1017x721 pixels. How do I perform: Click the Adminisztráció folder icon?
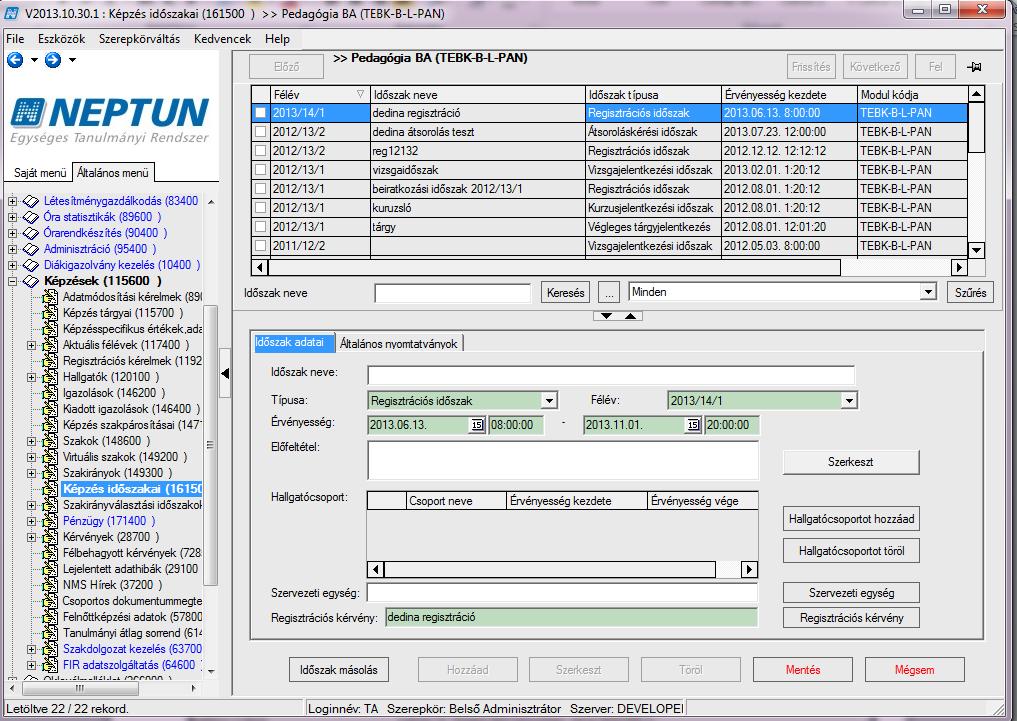pyautogui.click(x=30, y=249)
